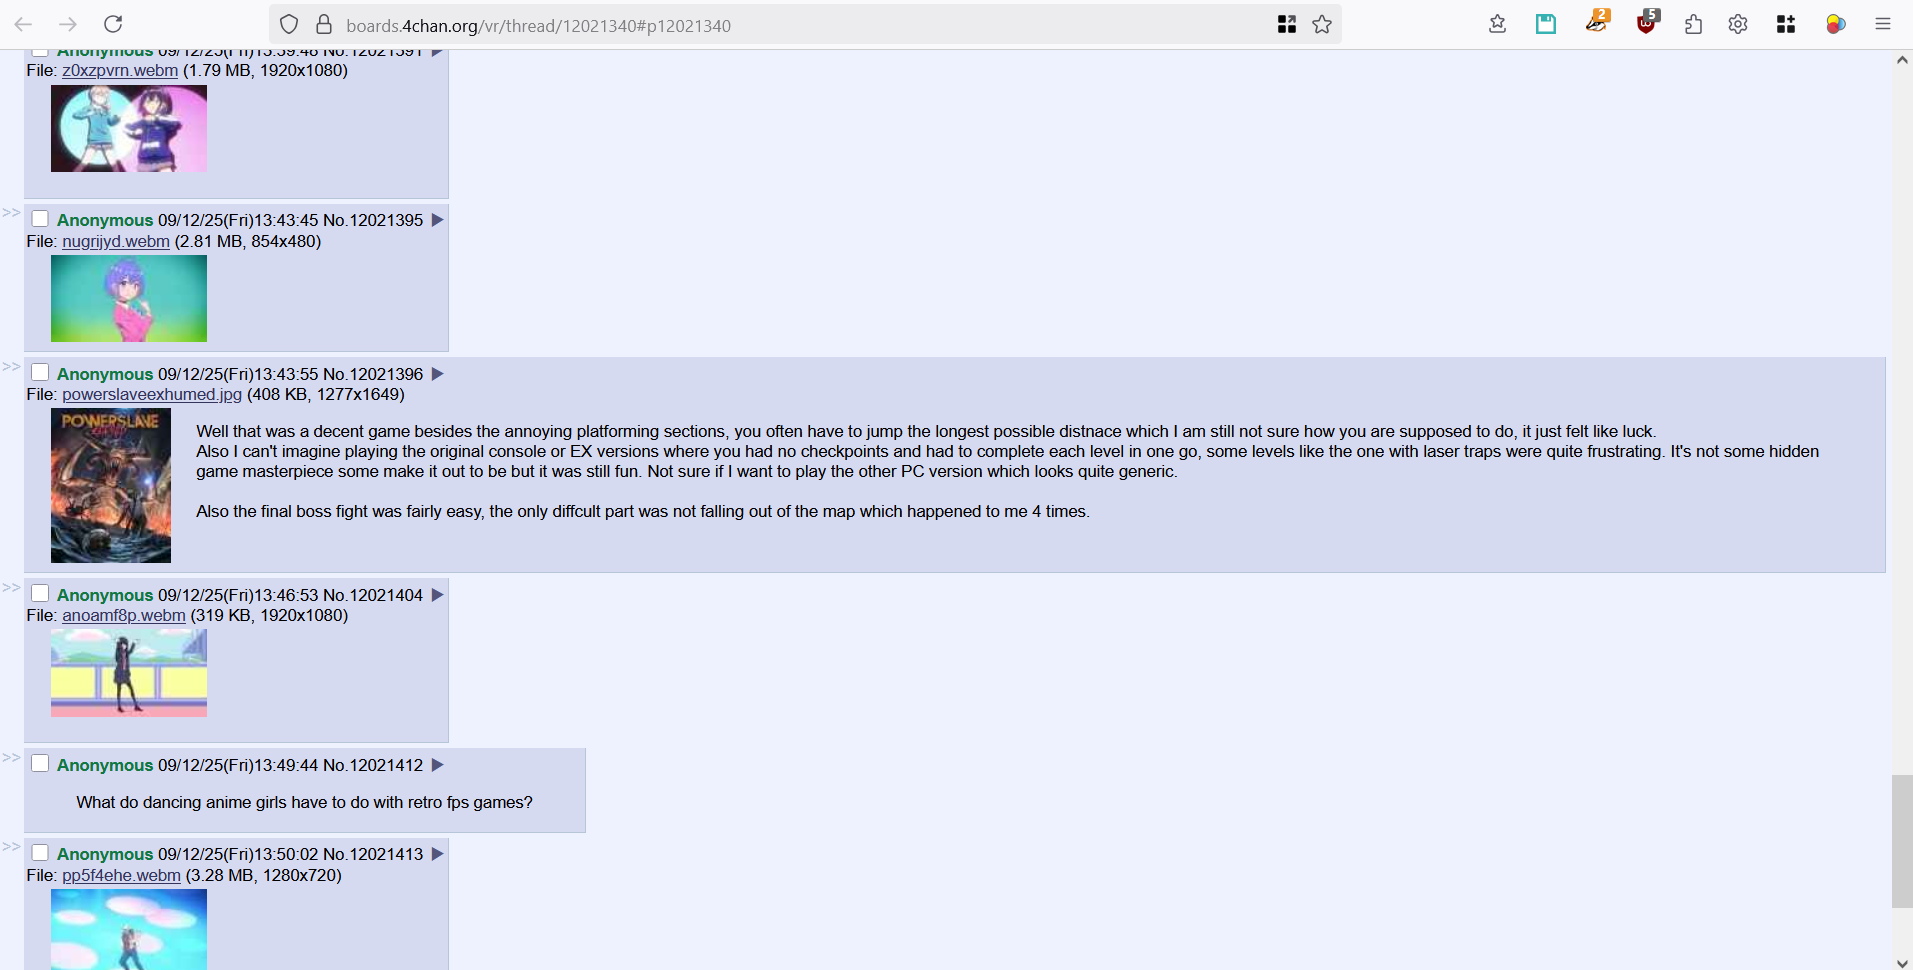The height and width of the screenshot is (970, 1913).
Task: Bookmark this thread with the star icon
Action: tap(1322, 25)
